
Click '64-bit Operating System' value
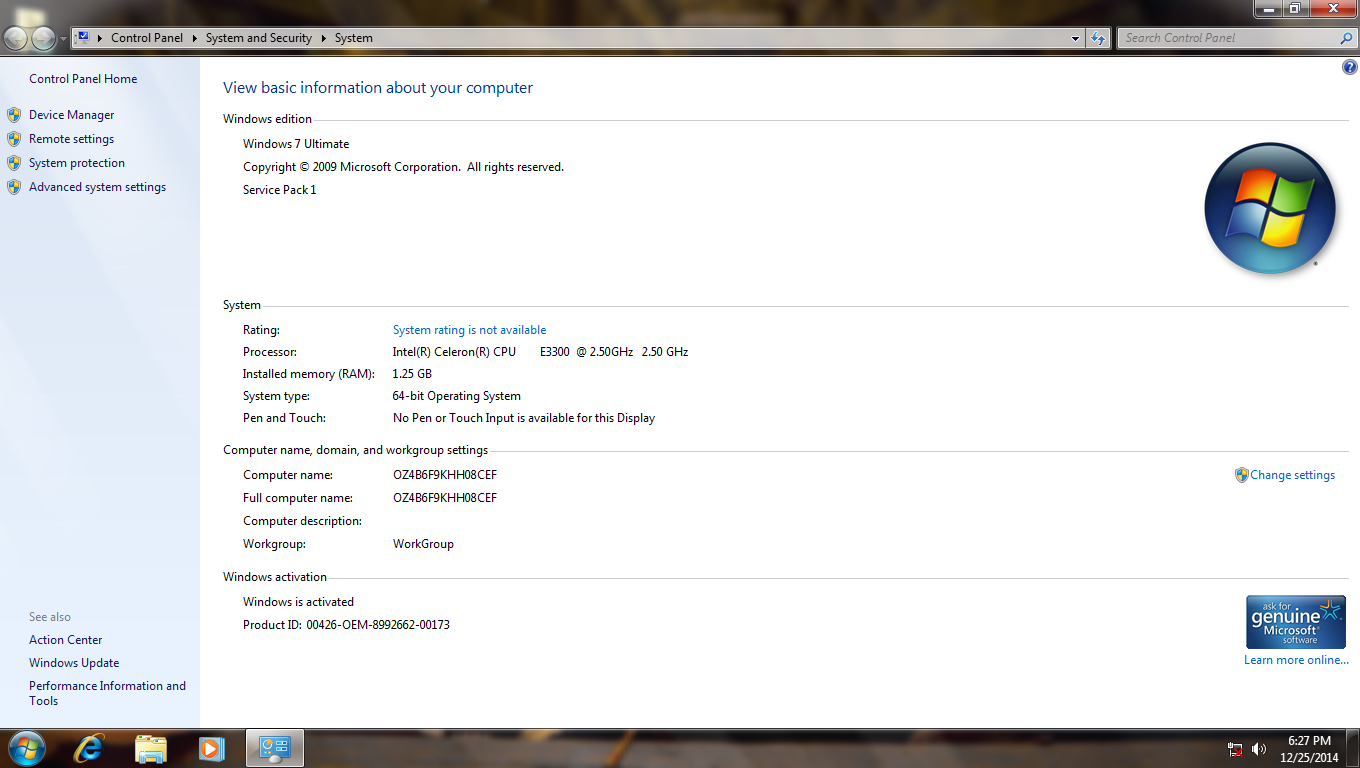pyautogui.click(x=457, y=396)
